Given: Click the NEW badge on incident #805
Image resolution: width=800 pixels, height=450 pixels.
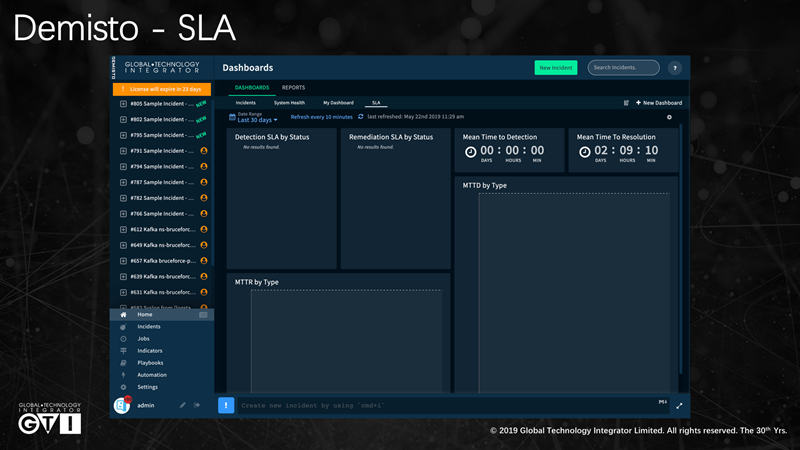Looking at the screenshot, I should point(202,104).
